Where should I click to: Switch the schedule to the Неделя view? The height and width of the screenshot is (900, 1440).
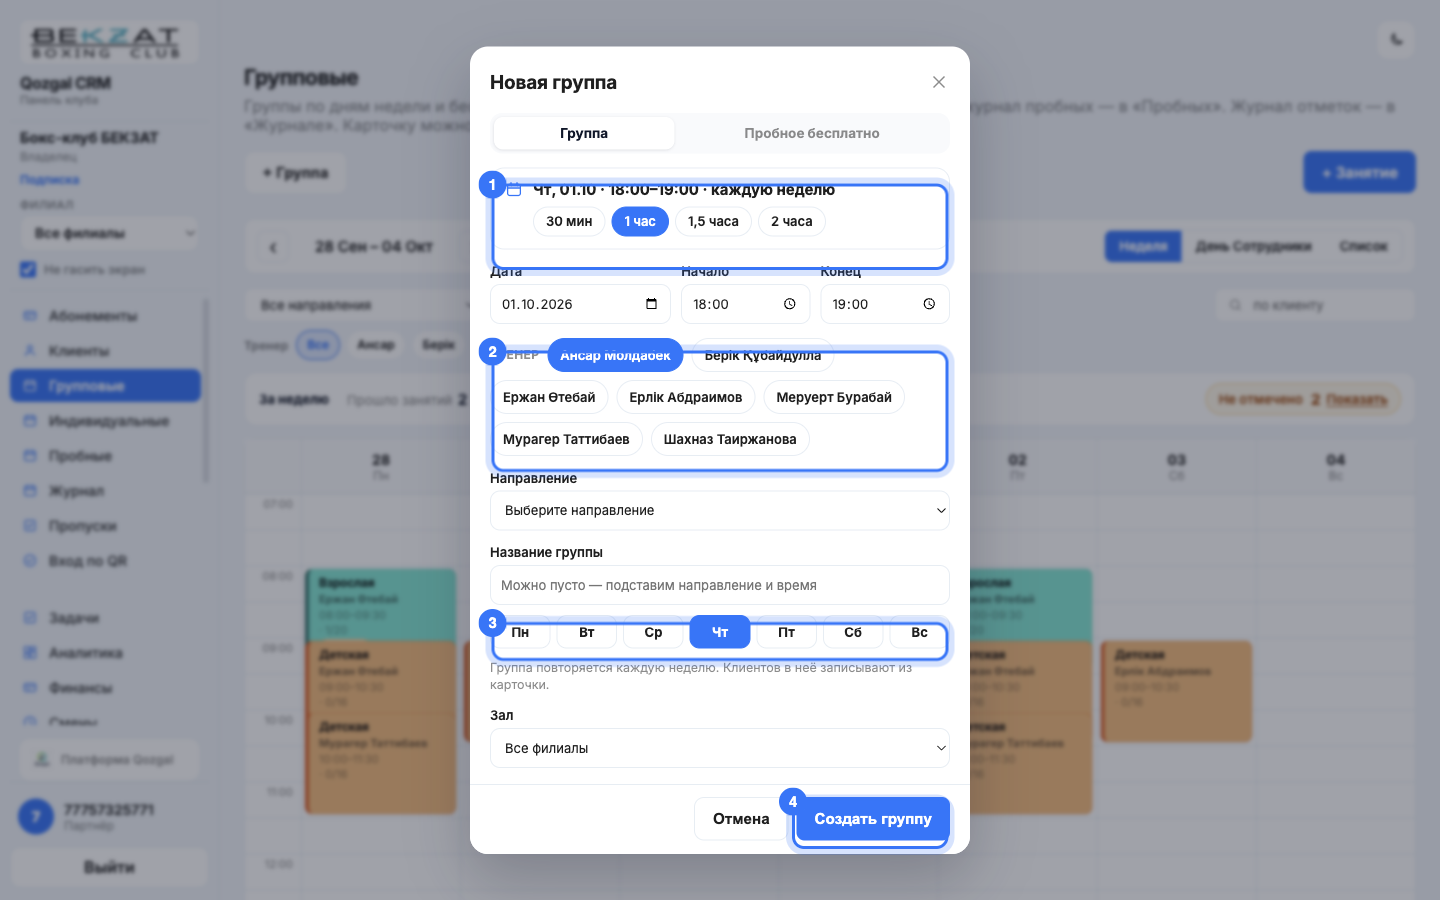pos(1143,246)
